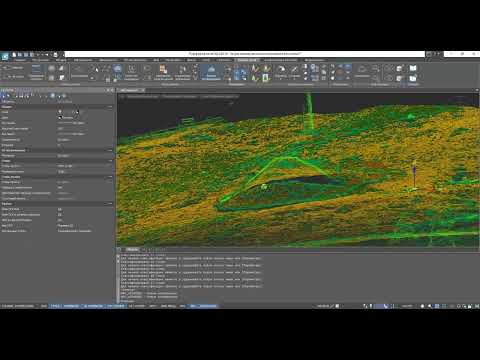
Task: Click the green vertical pole object in viewport
Action: coord(309,111)
